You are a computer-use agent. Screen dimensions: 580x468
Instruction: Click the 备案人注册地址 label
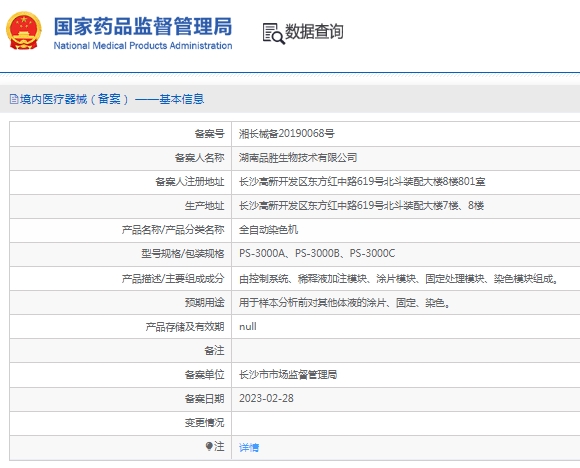[x=190, y=182]
